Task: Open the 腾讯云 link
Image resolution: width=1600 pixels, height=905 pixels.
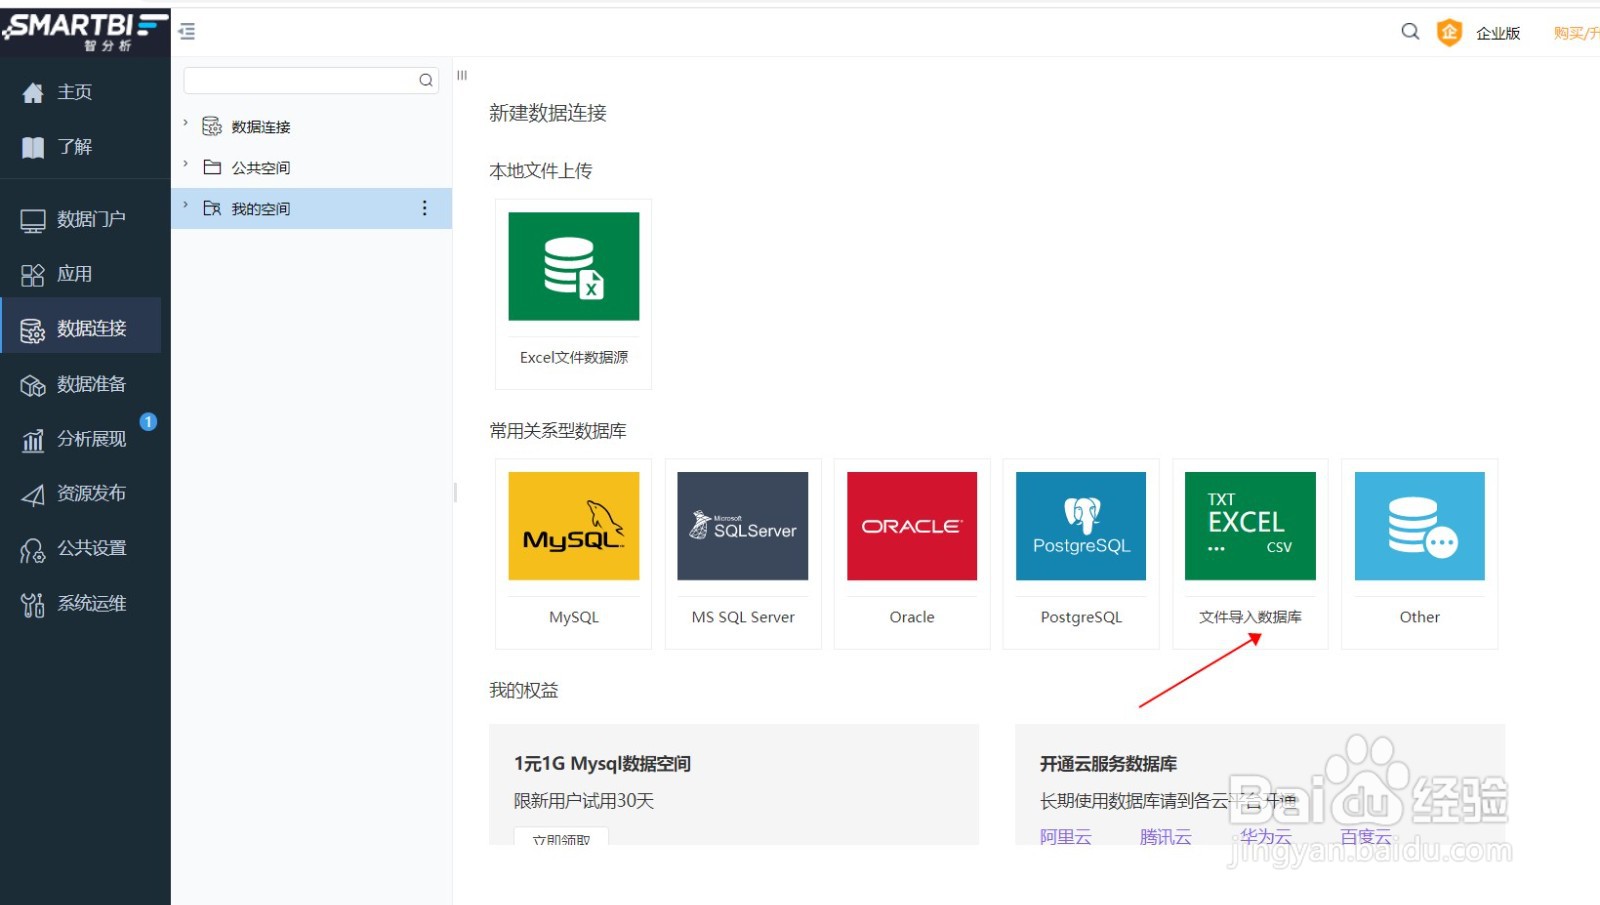Action: pyautogui.click(x=1166, y=837)
